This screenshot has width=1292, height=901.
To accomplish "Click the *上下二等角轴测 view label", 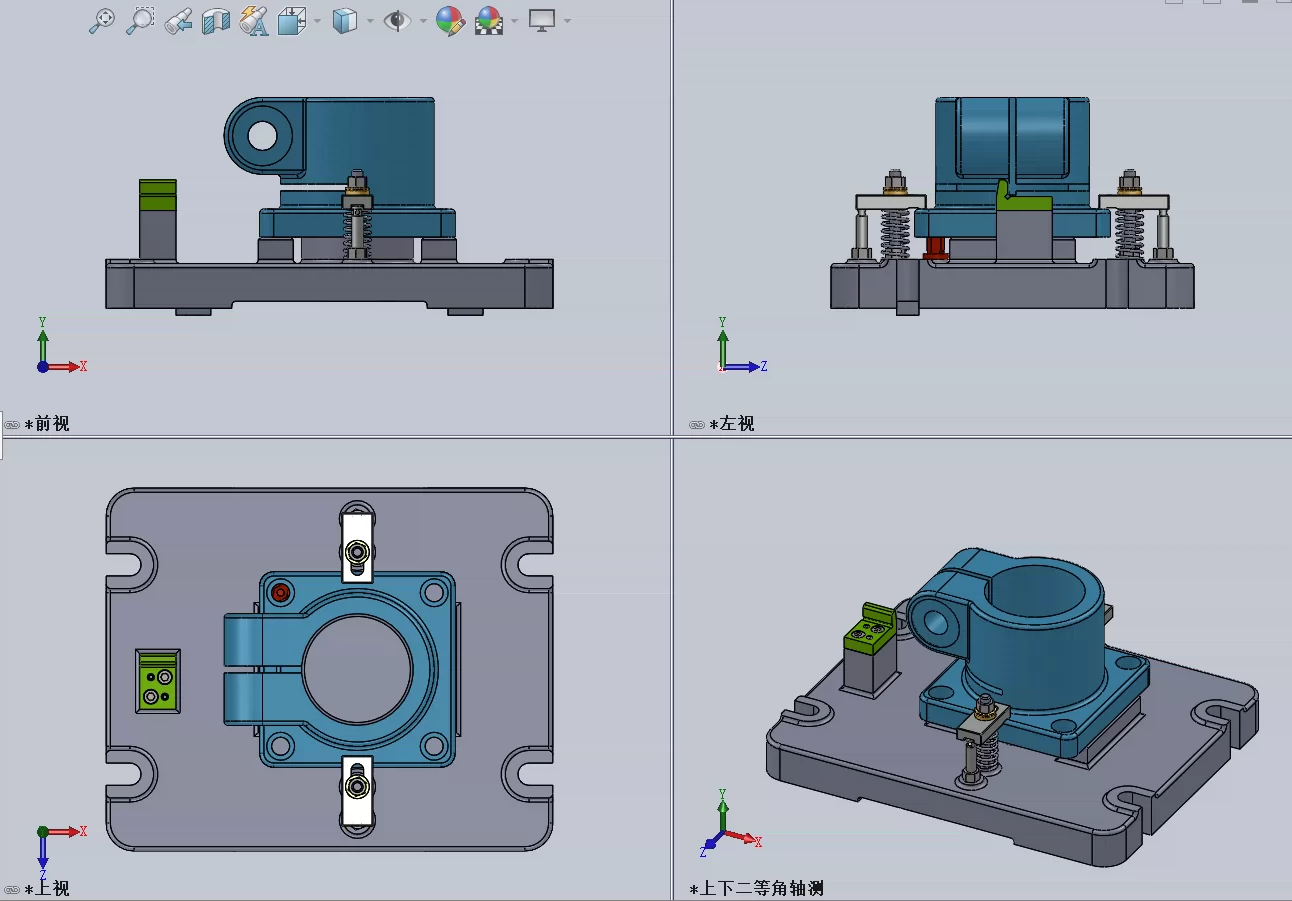I will click(x=756, y=888).
